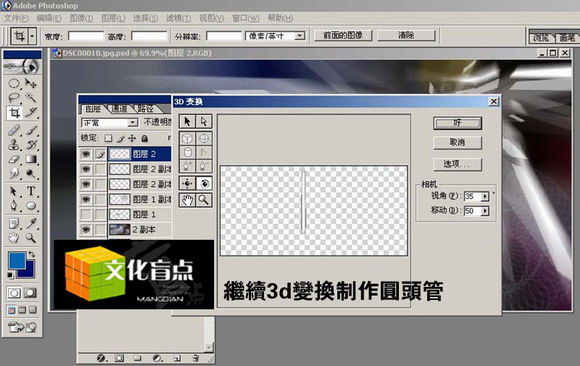
Task: Select the Type tool
Action: point(31,191)
